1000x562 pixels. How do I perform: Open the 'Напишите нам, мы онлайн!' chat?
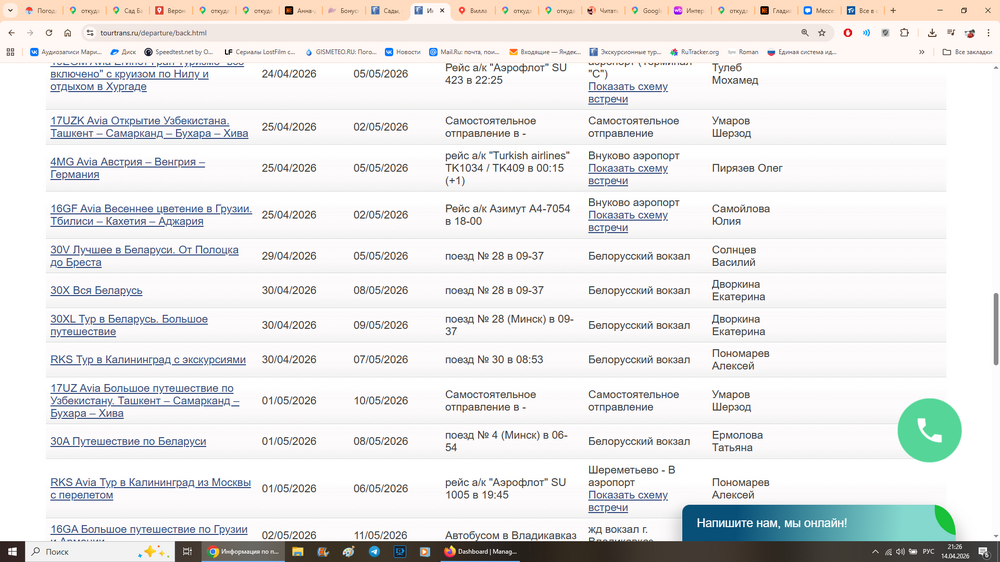771,523
